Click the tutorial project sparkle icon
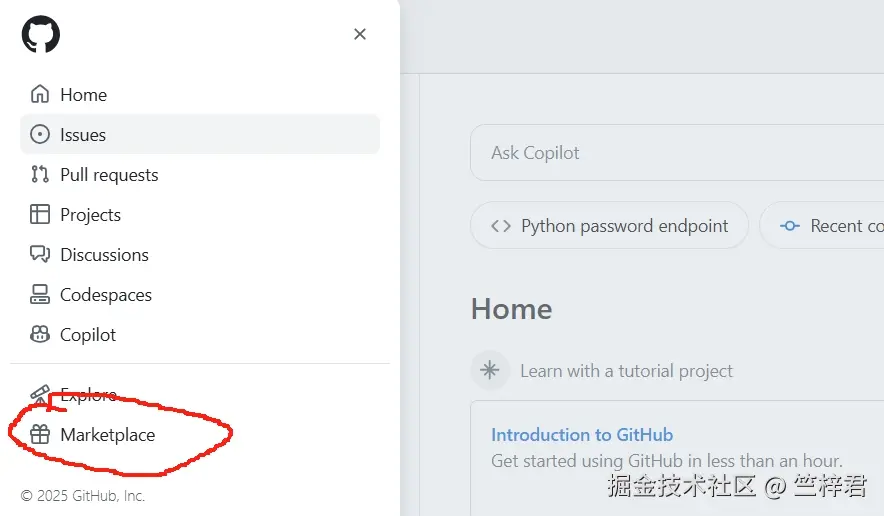Screen dimensions: 884x516 click(490, 371)
